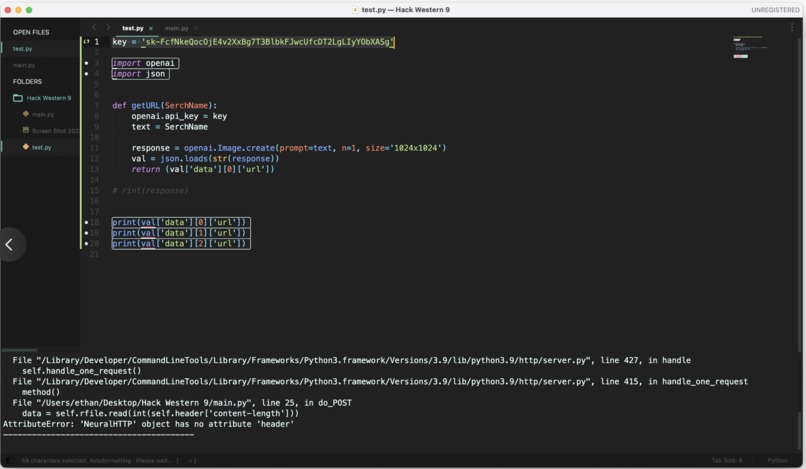Open the Tab Size: 4 indentation menu
The width and height of the screenshot is (806, 469).
click(x=727, y=460)
